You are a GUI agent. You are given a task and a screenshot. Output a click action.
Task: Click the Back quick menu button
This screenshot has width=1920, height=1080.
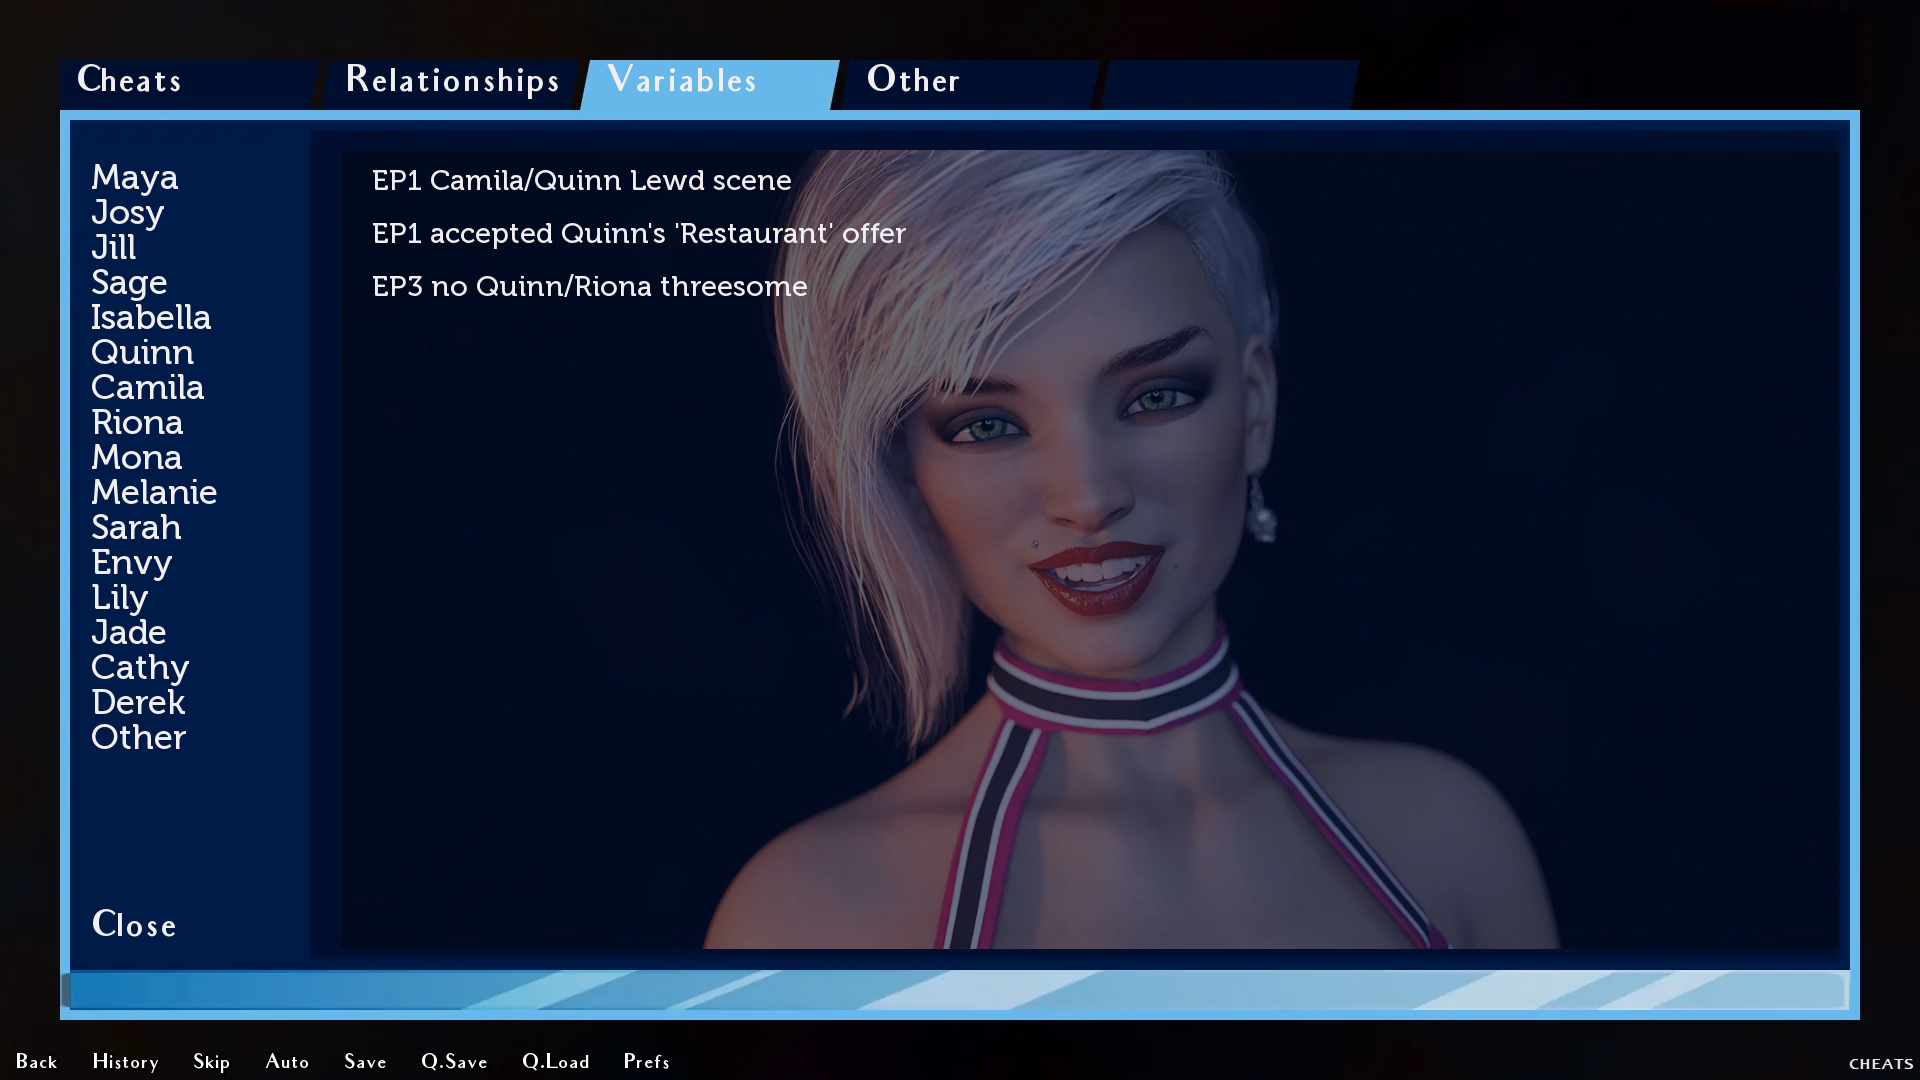pos(36,1061)
